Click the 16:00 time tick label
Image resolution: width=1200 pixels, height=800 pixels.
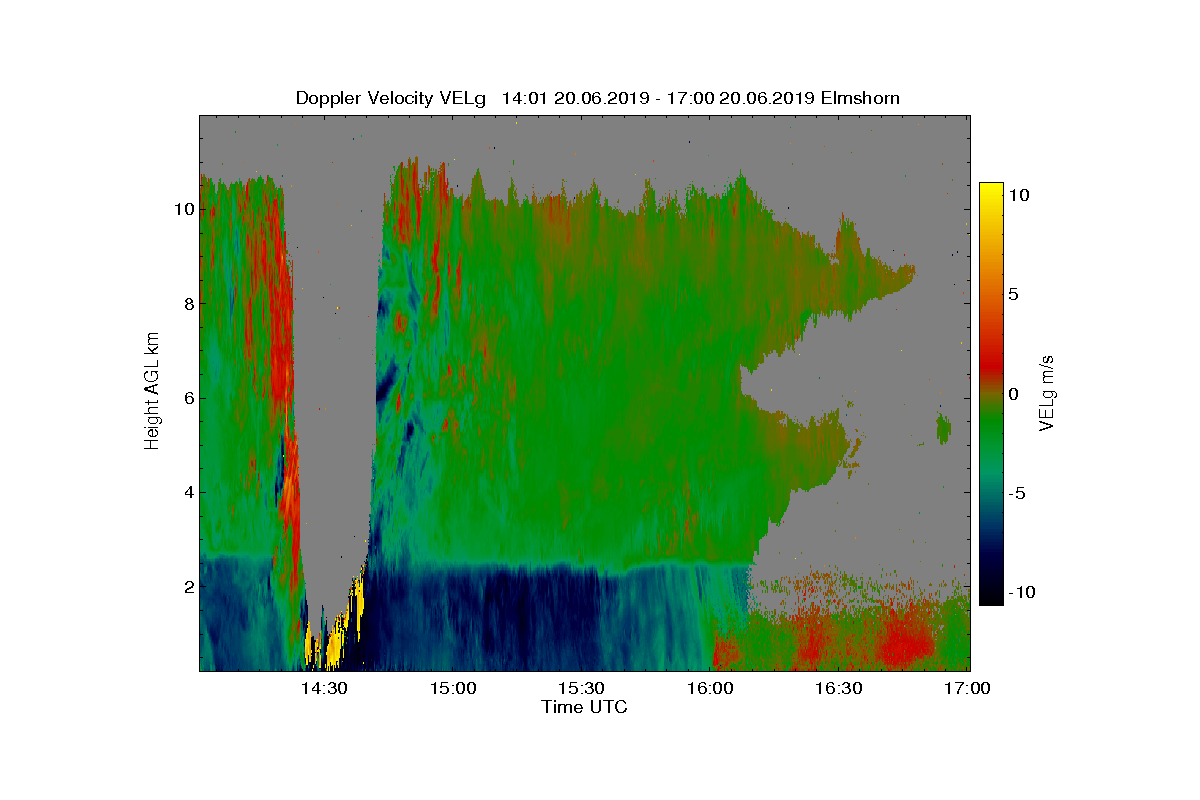pyautogui.click(x=710, y=689)
